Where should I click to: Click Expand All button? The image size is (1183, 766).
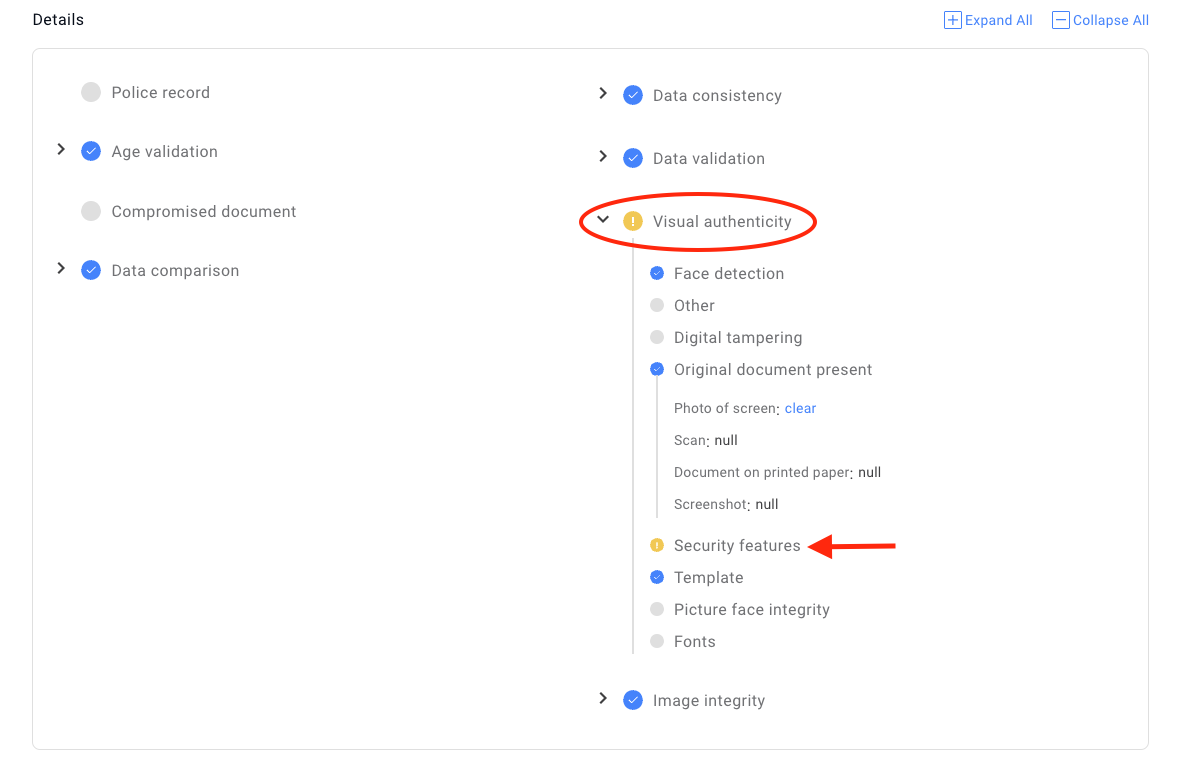pos(988,20)
